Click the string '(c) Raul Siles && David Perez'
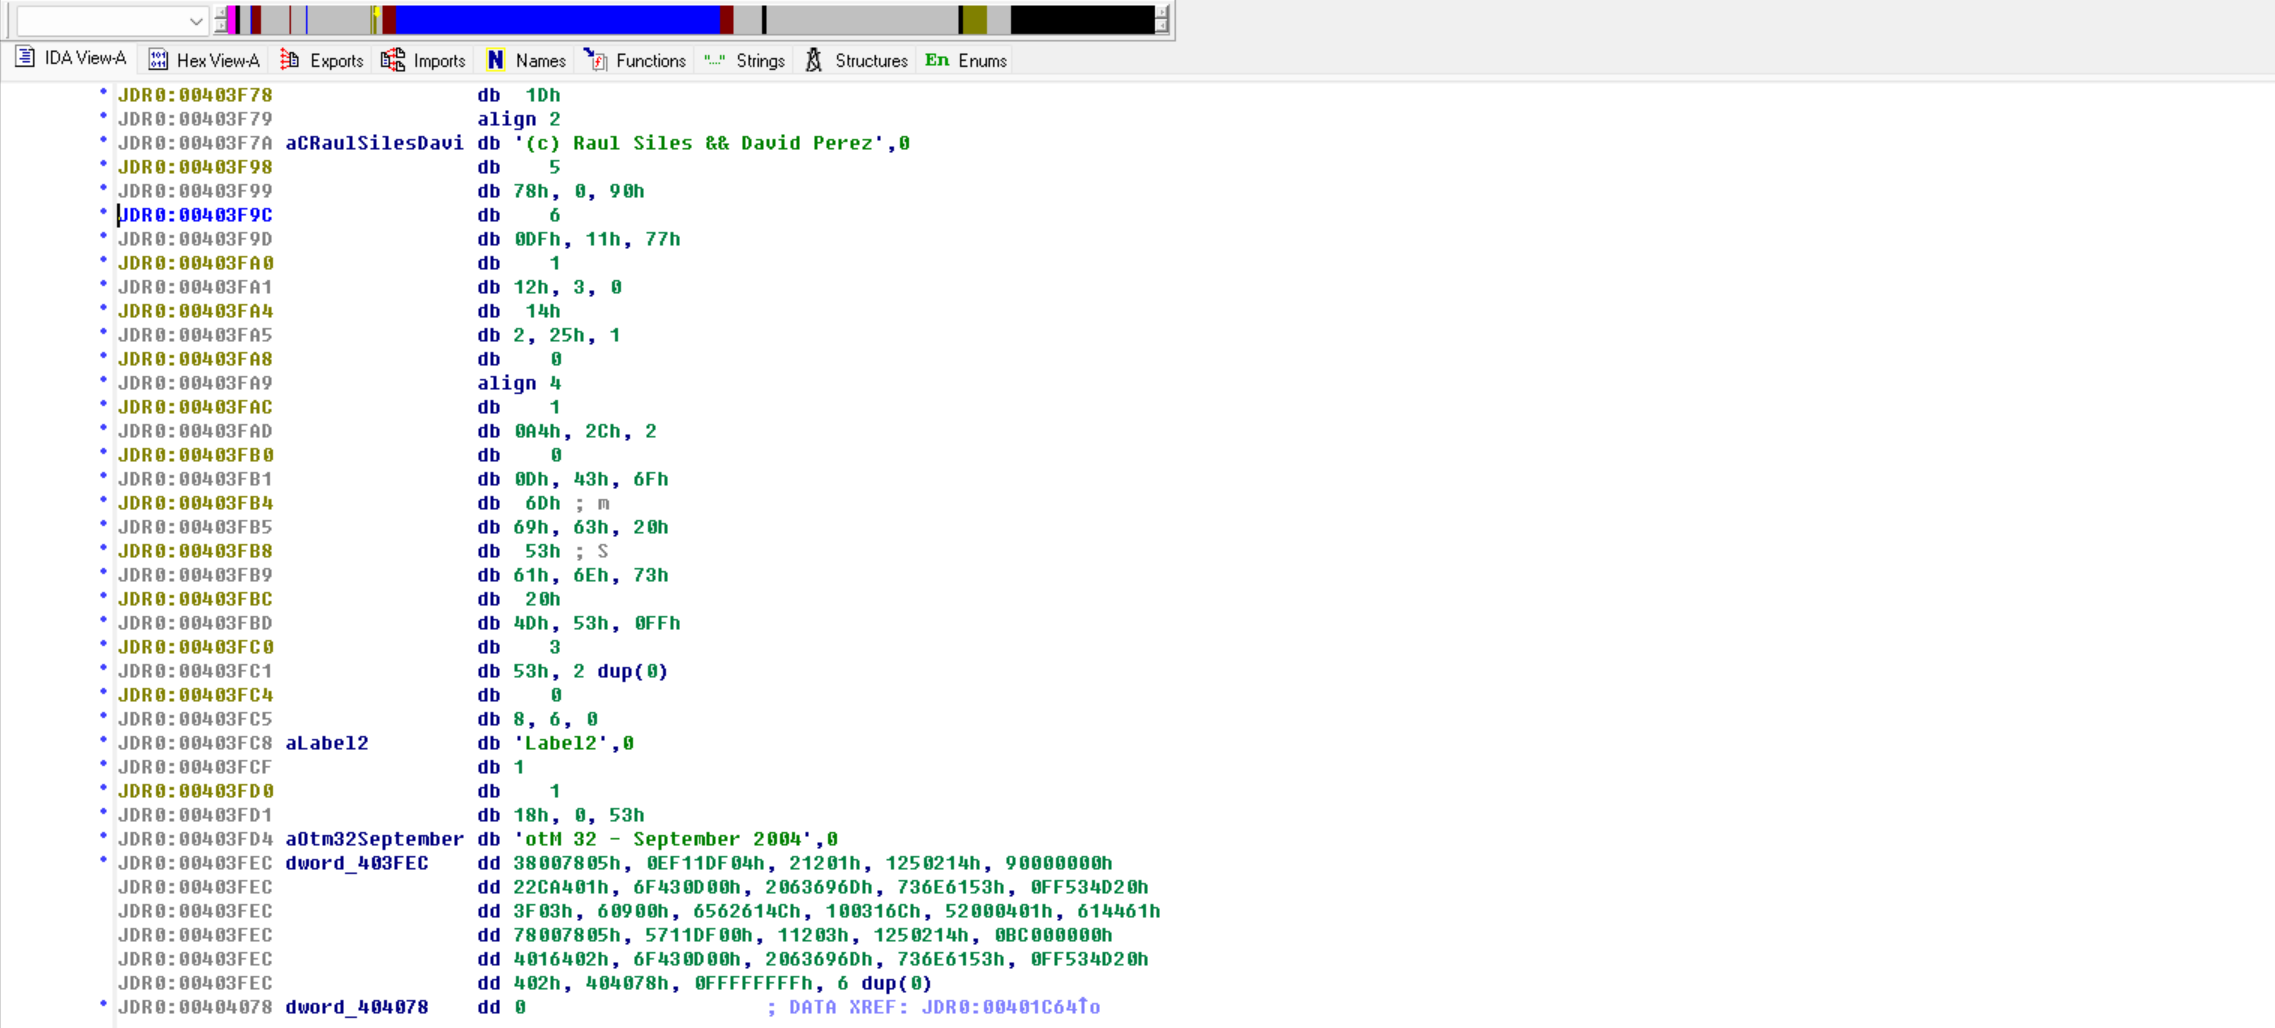Viewport: 2275px width, 1028px height. click(x=700, y=143)
